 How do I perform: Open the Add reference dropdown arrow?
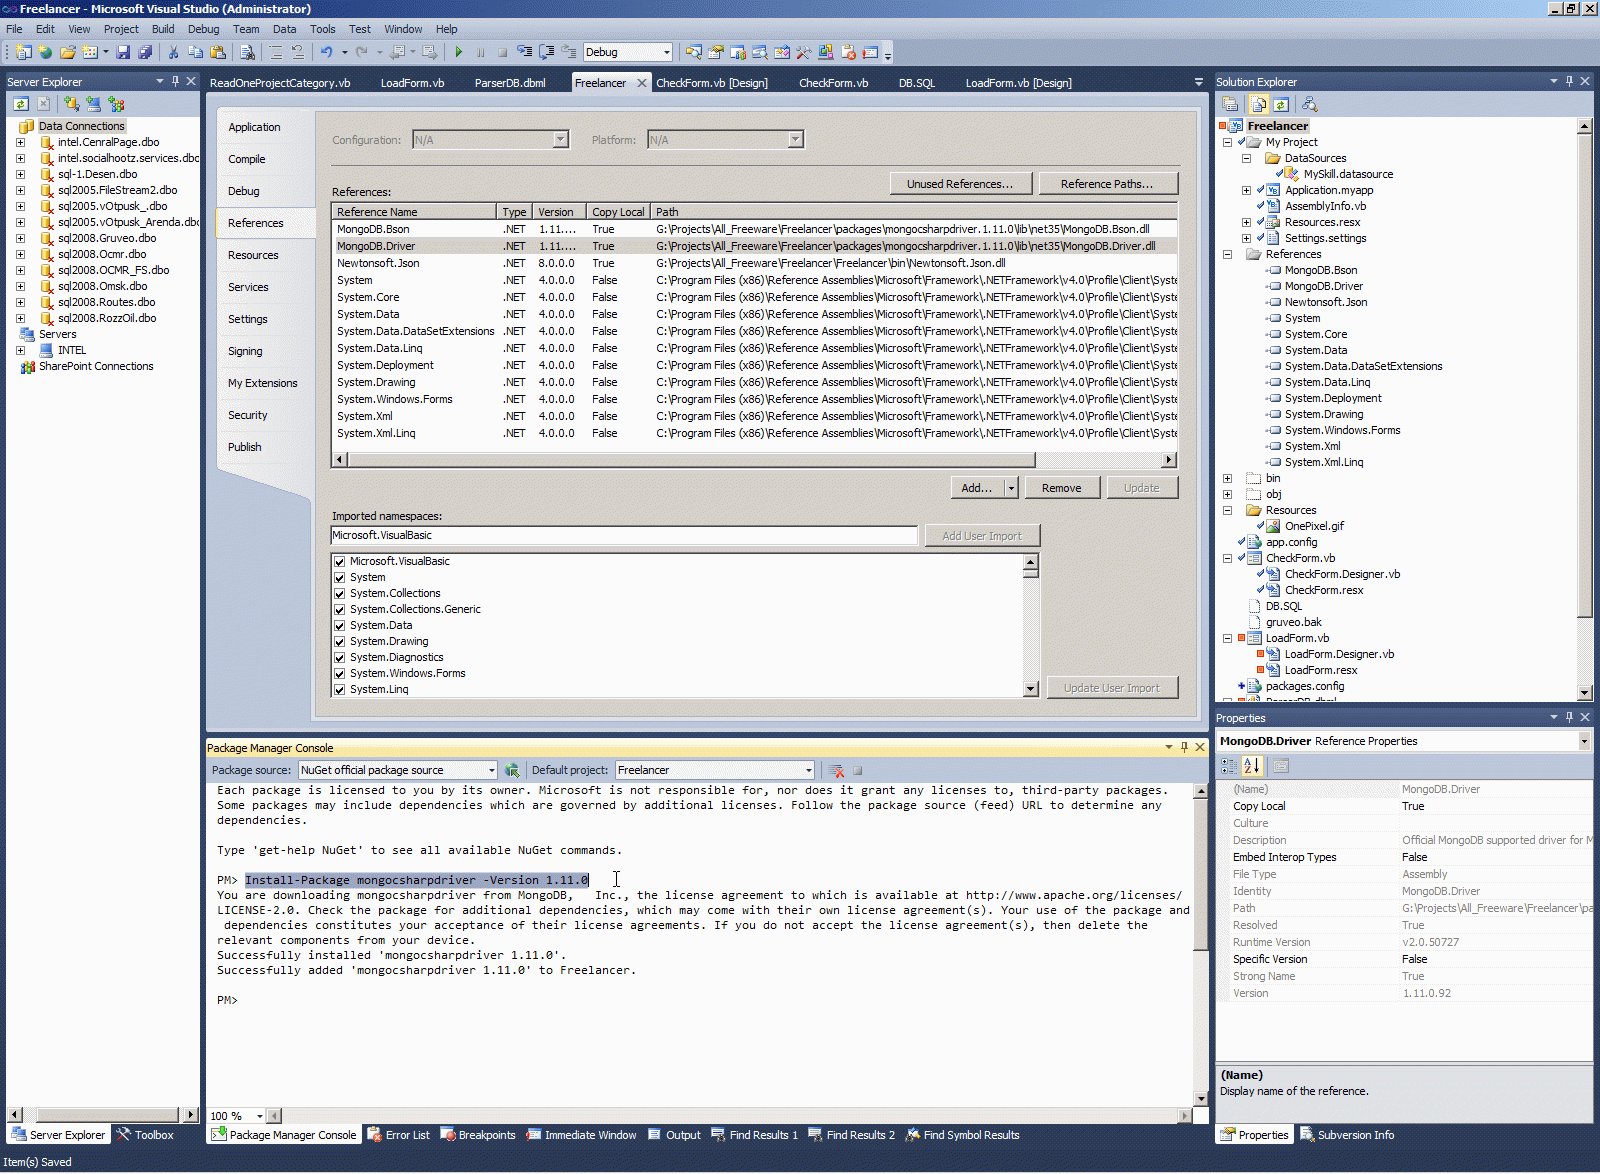[x=1011, y=488]
